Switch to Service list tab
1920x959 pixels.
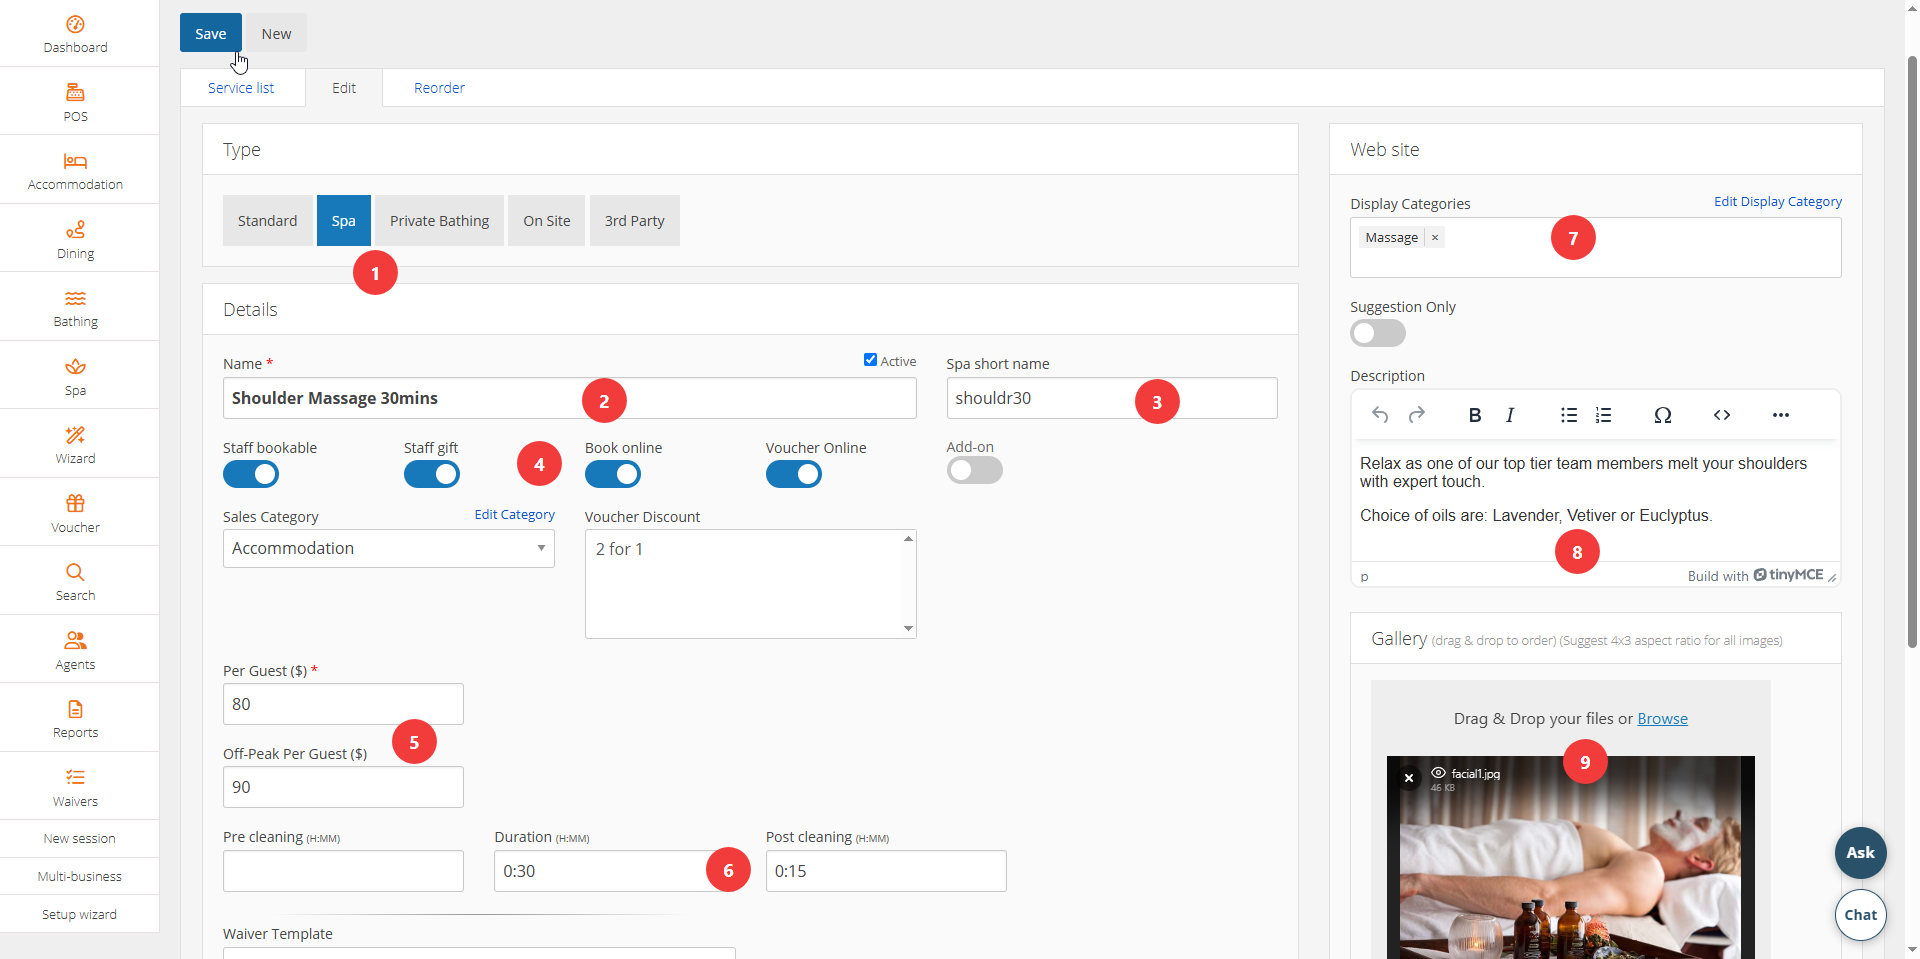(241, 88)
